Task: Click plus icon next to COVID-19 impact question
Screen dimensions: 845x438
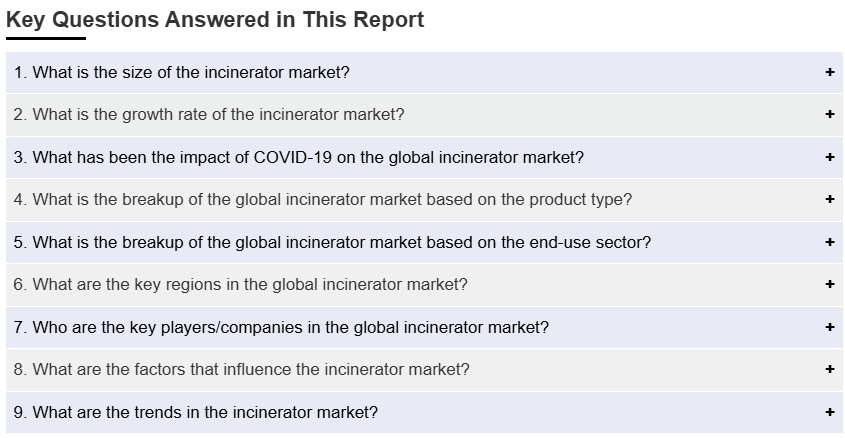Action: click(829, 157)
